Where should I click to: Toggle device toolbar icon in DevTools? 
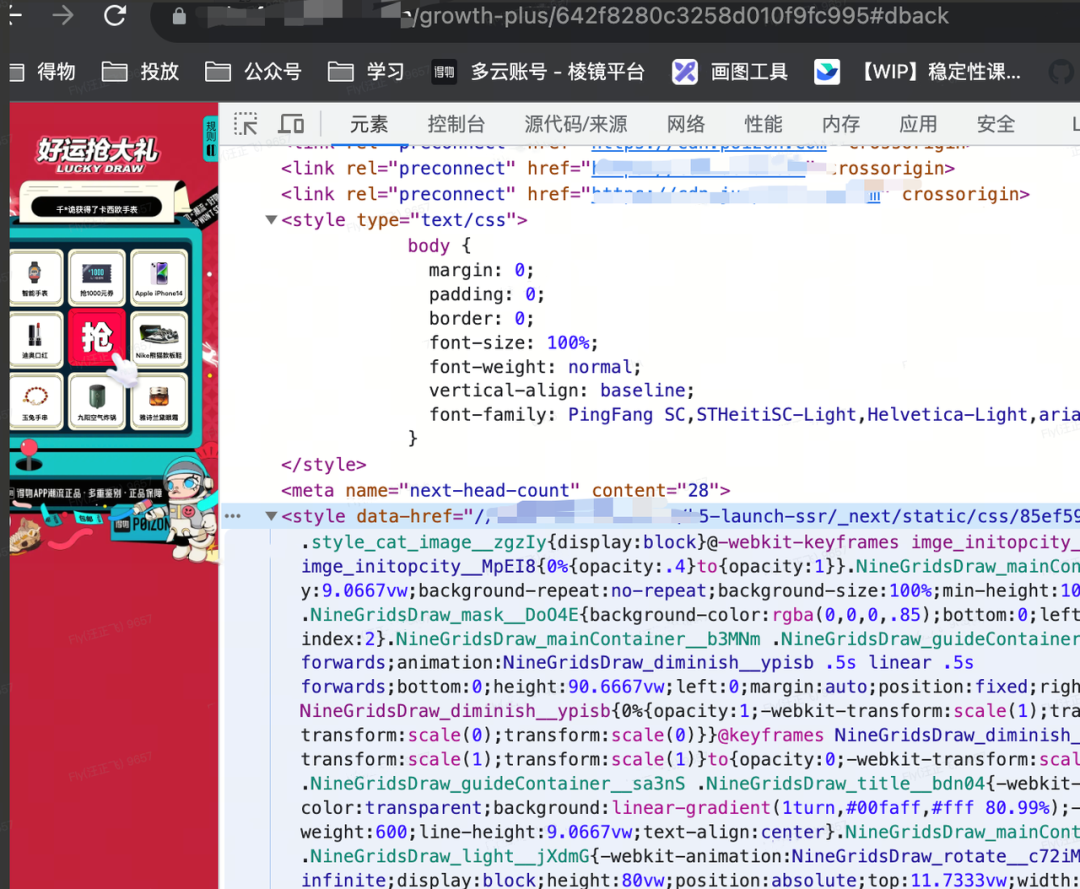[x=291, y=125]
